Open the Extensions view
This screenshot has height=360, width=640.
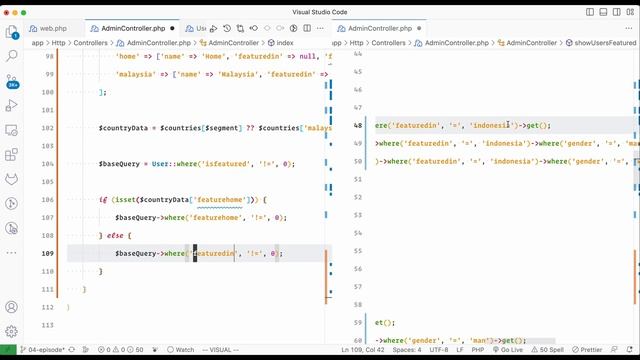(x=11, y=155)
